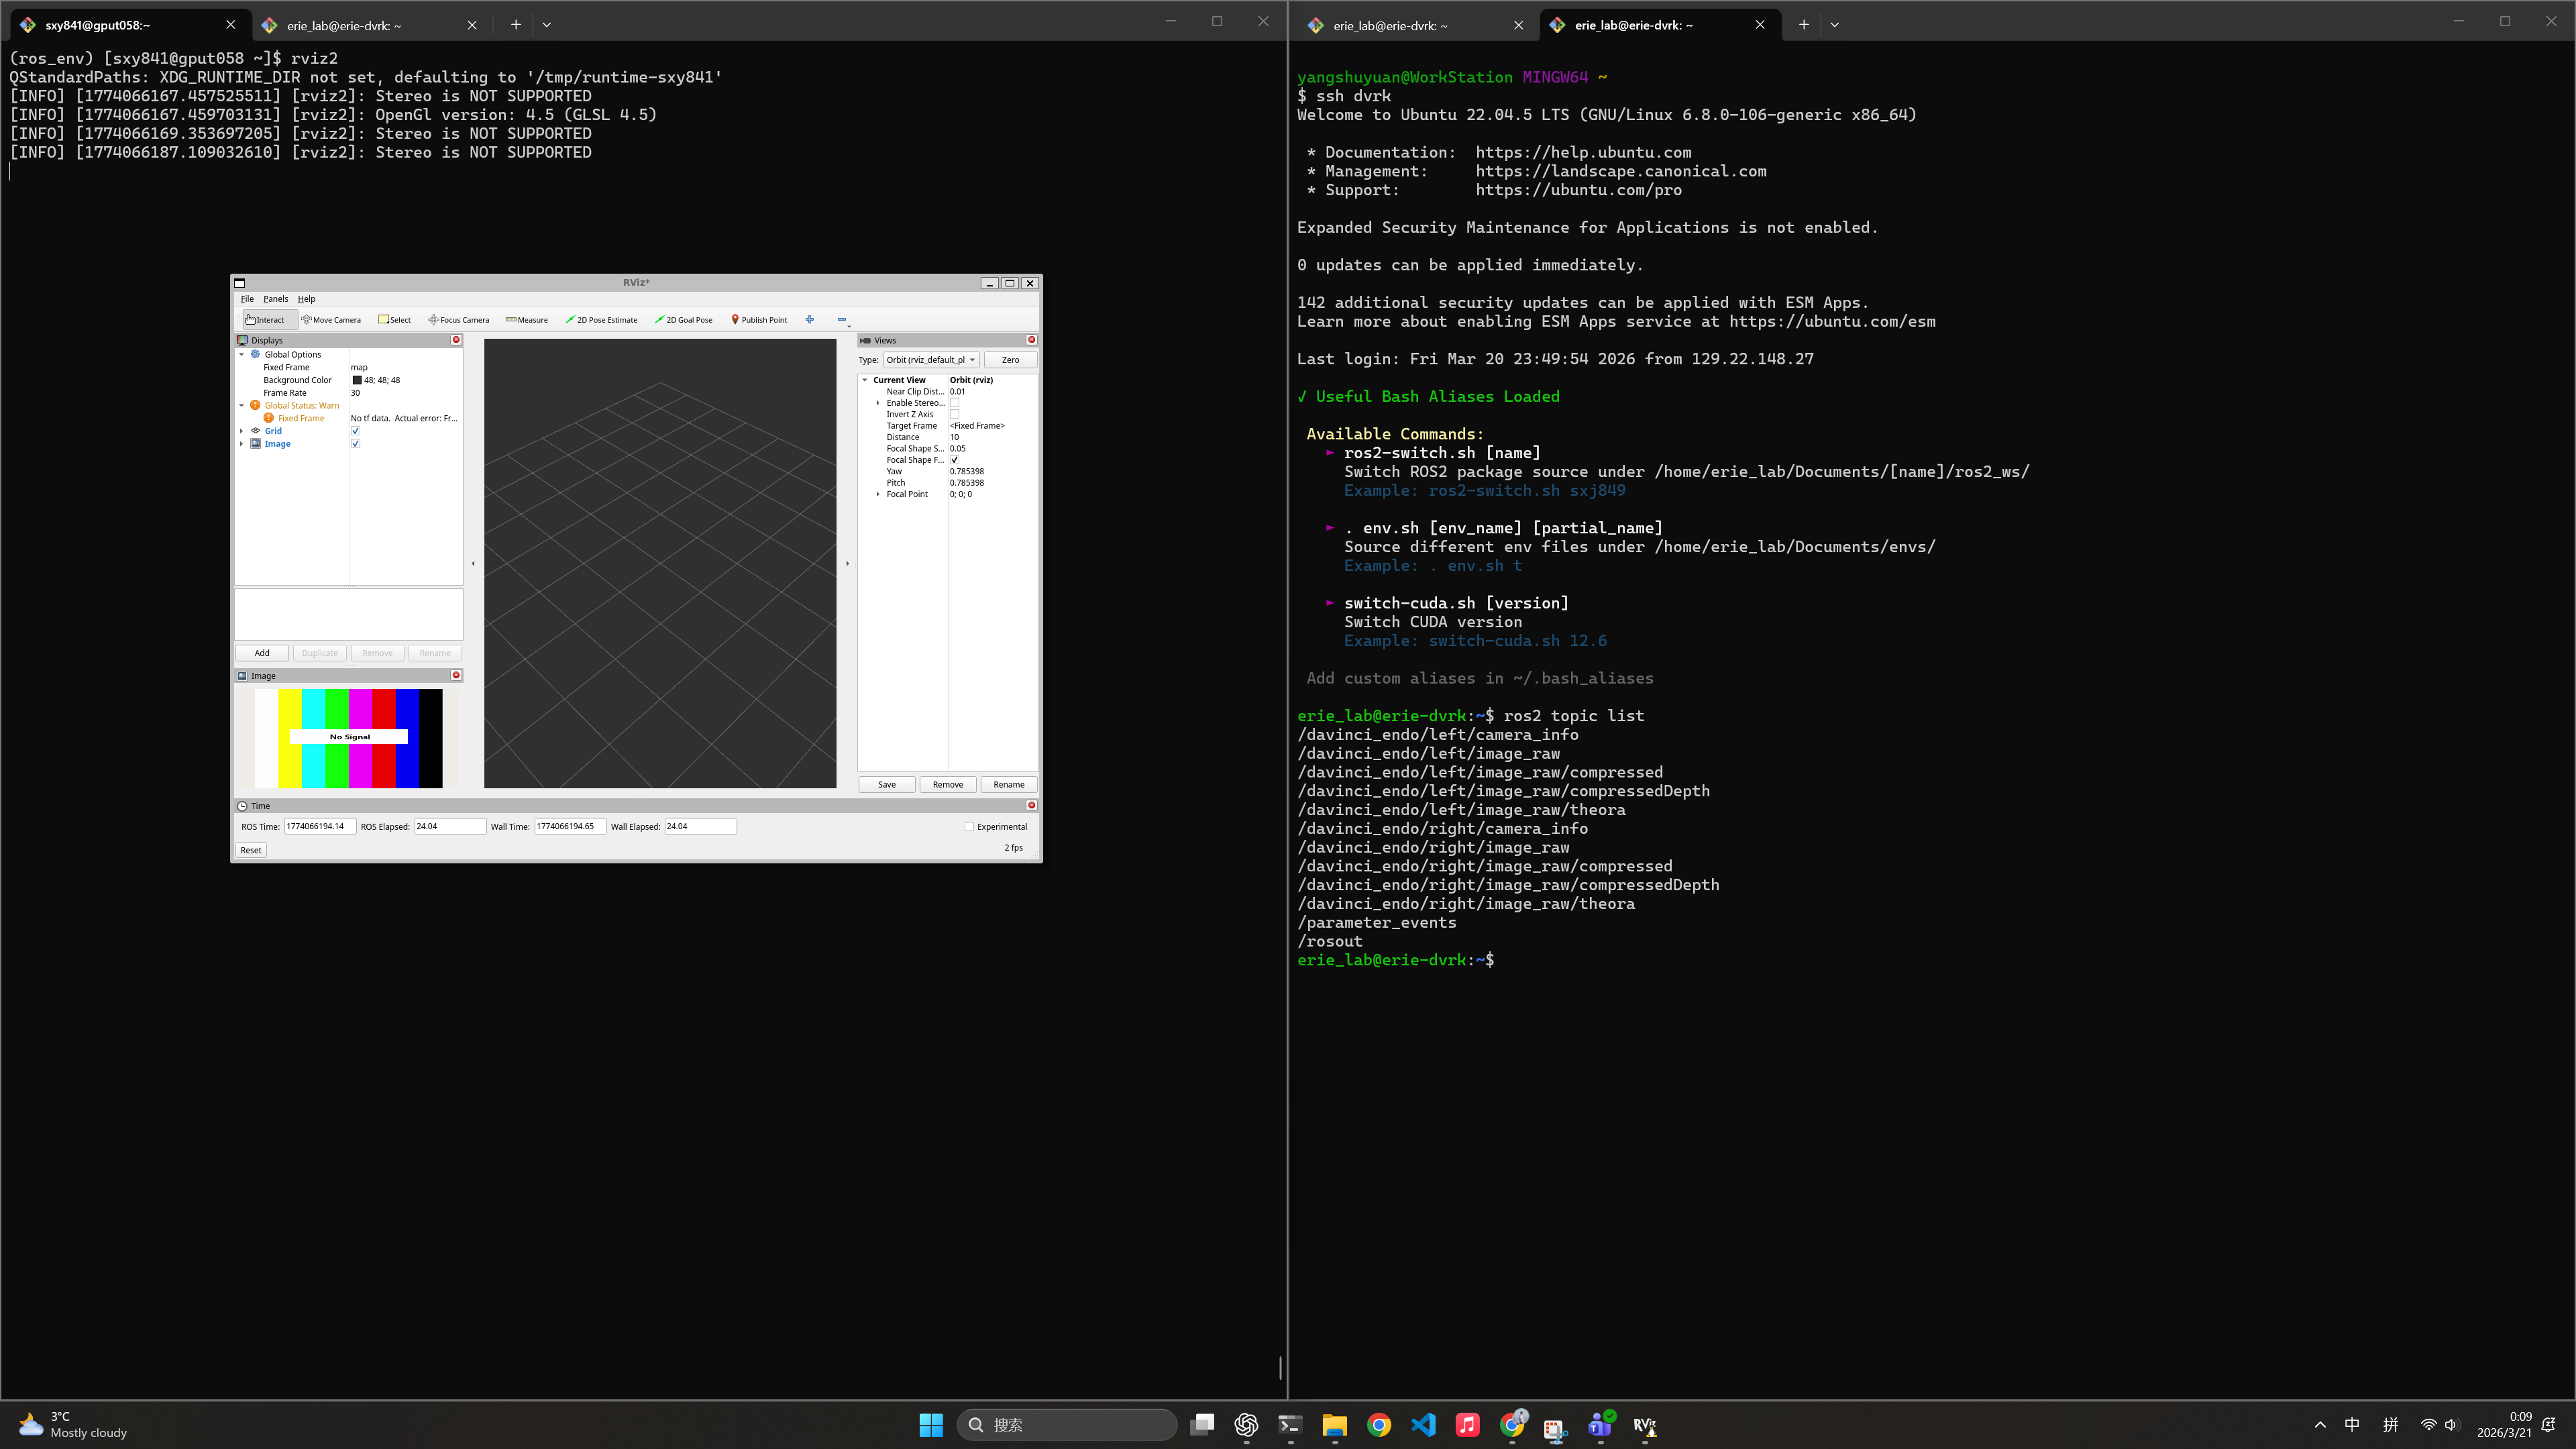Click the blue plus add-tool icon
The image size is (2576, 1449).
coord(809,320)
